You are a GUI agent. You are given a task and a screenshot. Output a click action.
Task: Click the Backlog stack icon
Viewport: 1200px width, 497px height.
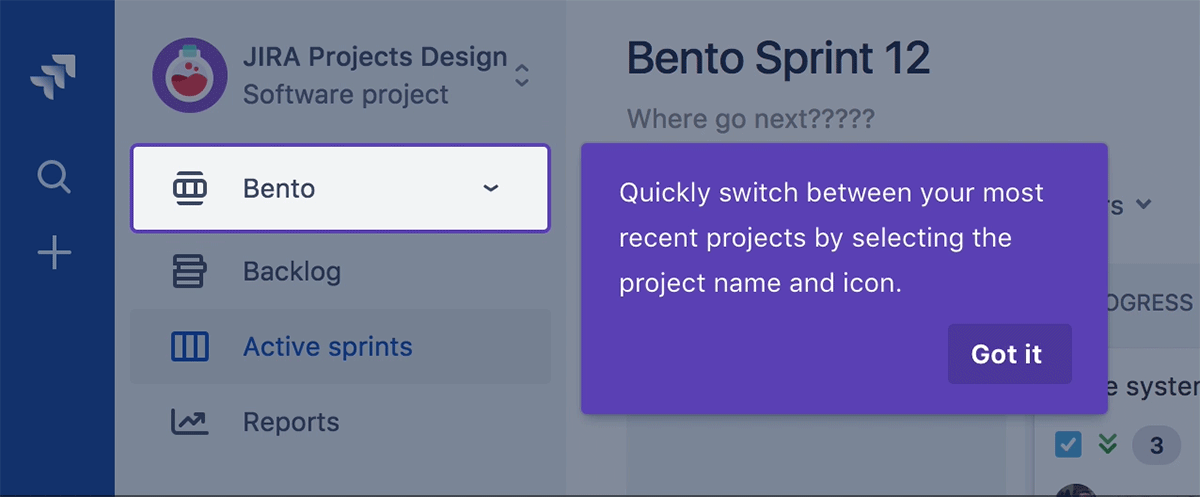pyautogui.click(x=190, y=272)
